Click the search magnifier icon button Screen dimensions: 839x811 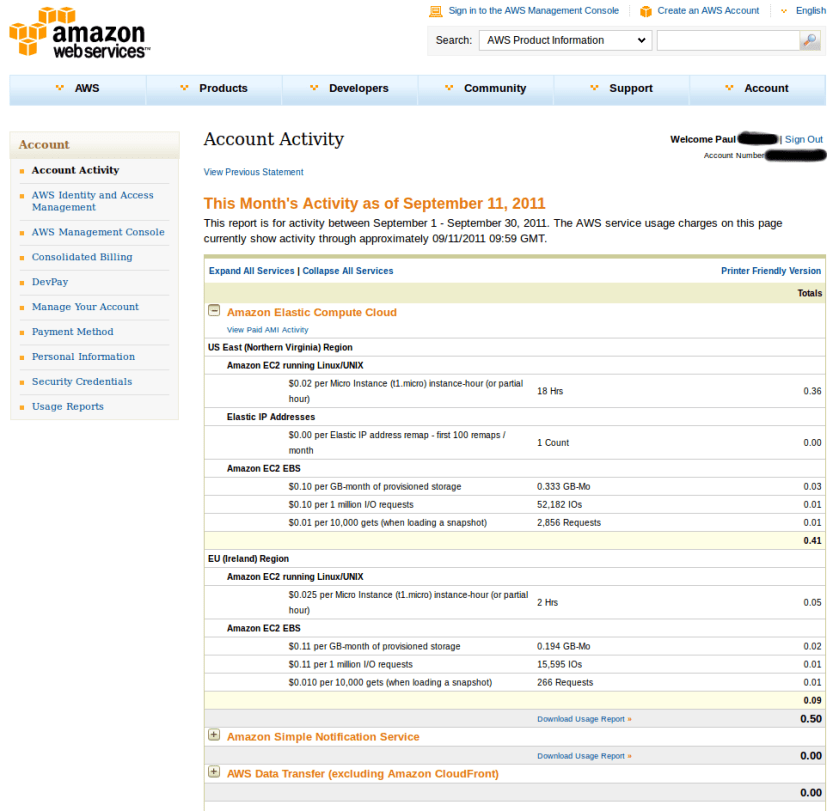click(810, 41)
